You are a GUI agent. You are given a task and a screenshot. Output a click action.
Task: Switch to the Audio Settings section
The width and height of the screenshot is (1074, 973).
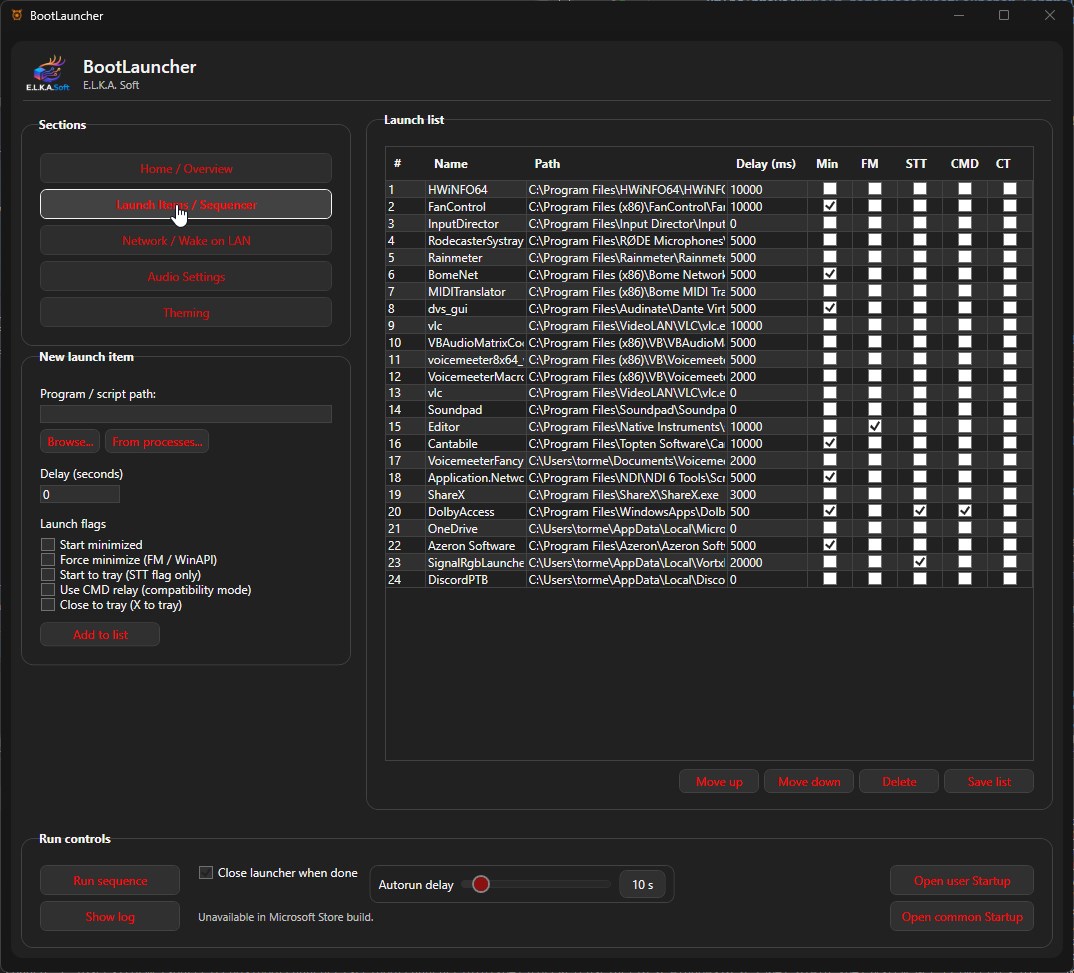pyautogui.click(x=186, y=277)
